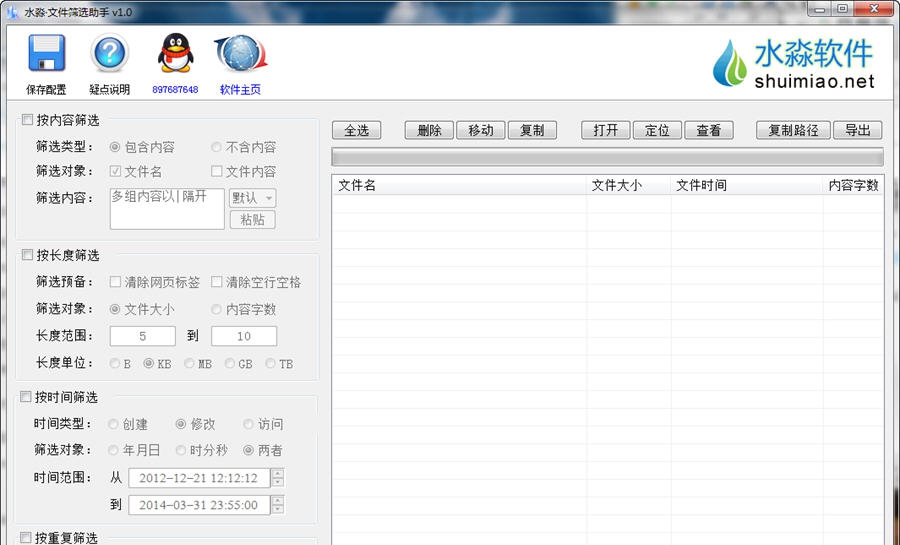This screenshot has width=900, height=545.
Task: Enable 按长度筛选 checkbox
Action: coord(27,255)
